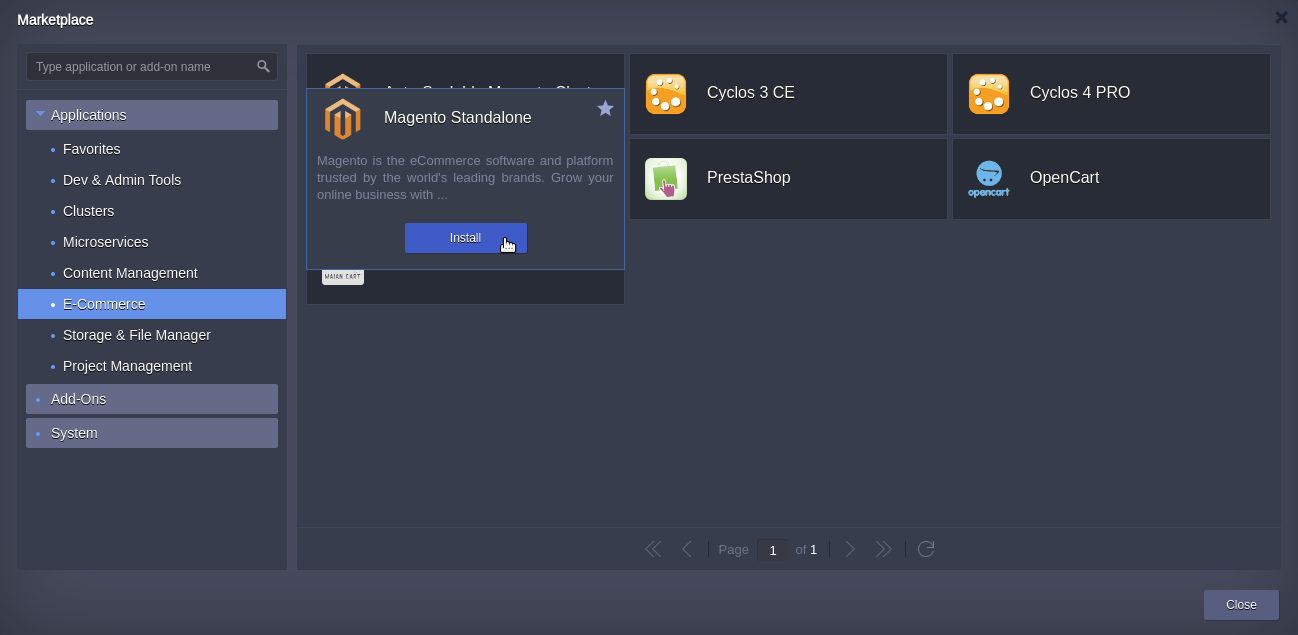Go to the next page arrow
Screen dimensions: 1298x635
850,549
